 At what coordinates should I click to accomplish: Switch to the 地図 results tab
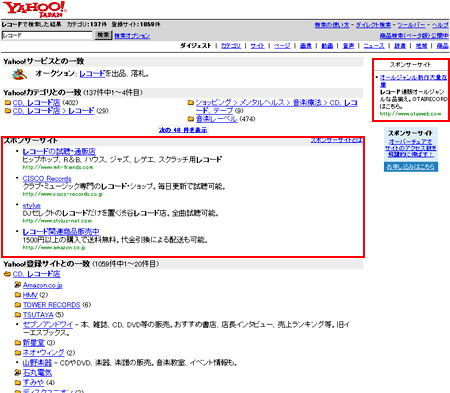[x=421, y=46]
